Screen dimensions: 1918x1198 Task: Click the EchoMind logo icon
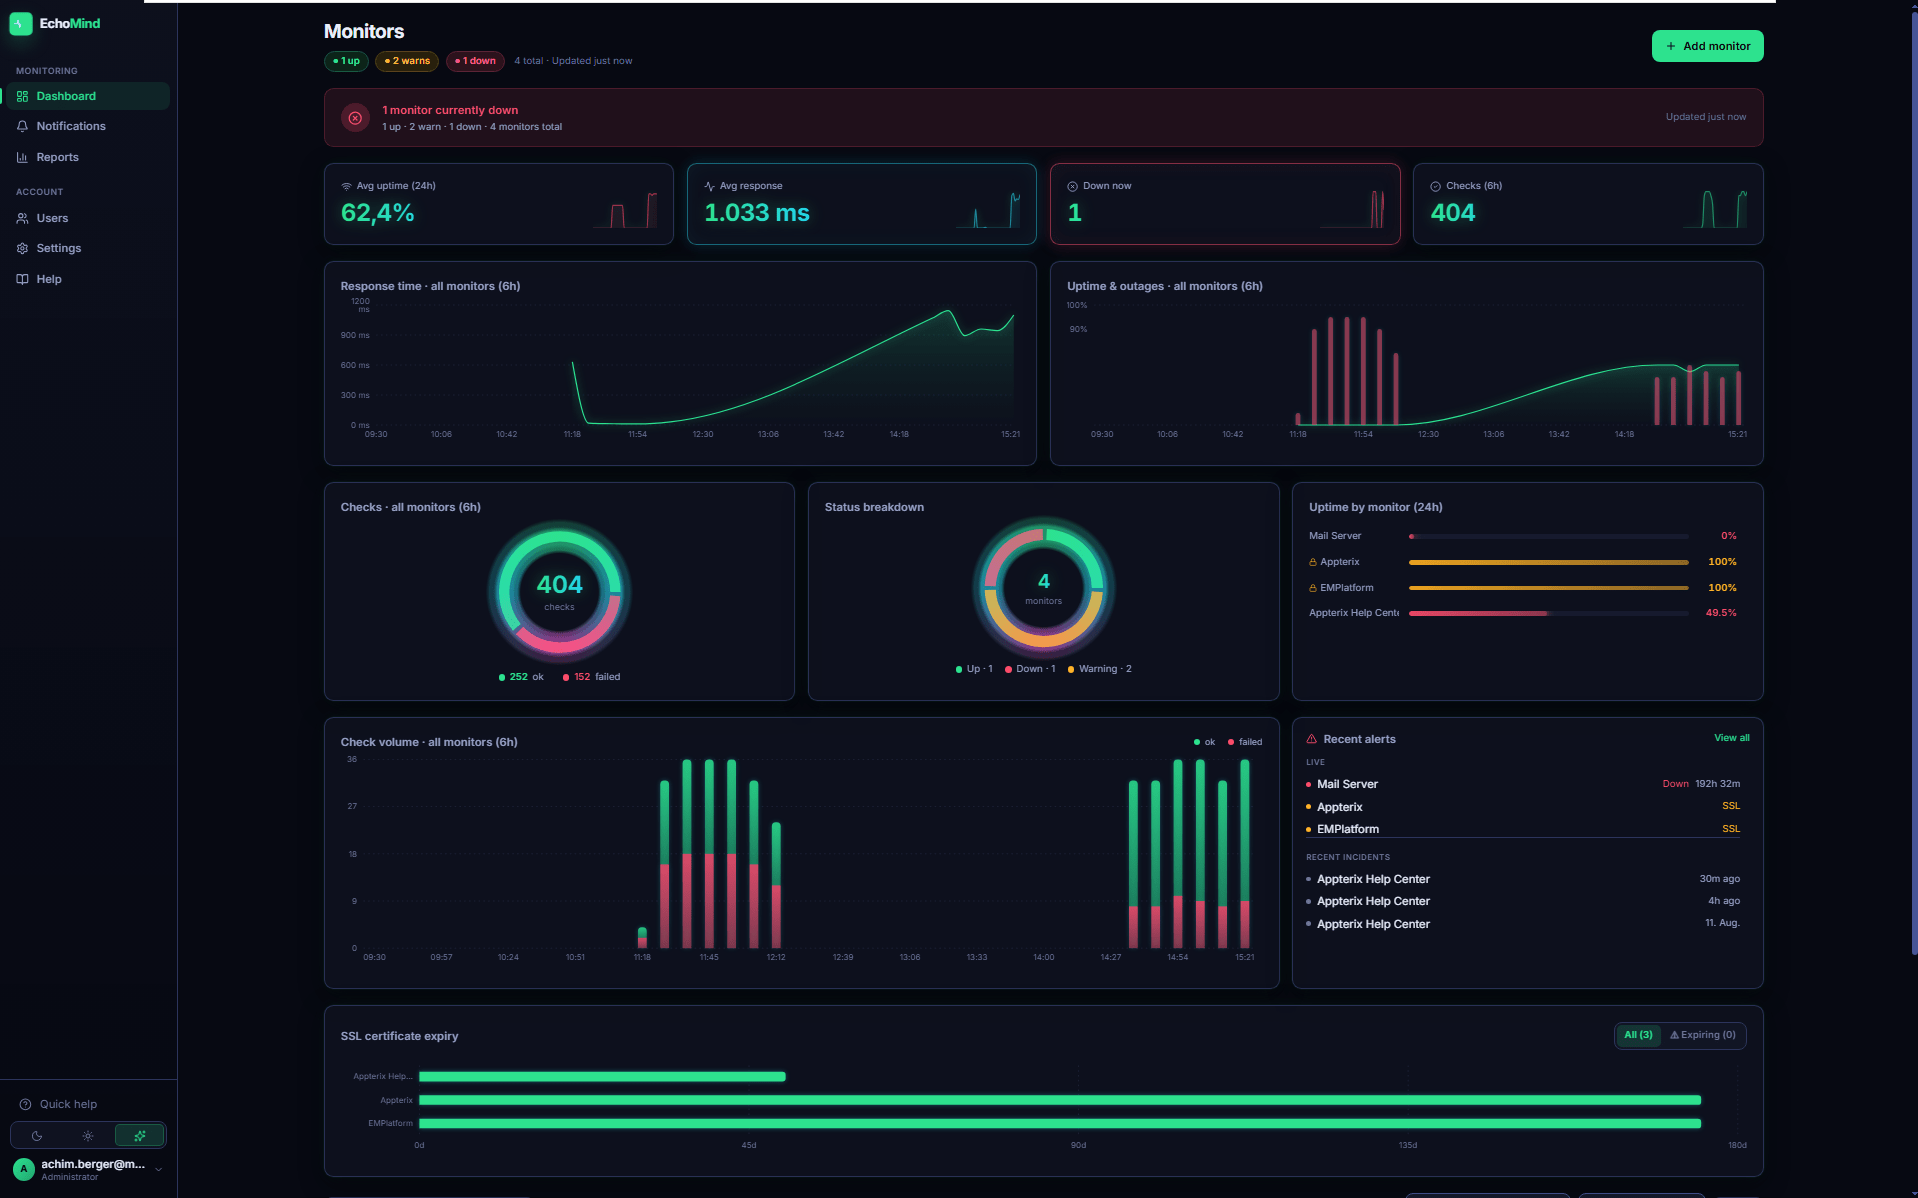pyautogui.click(x=21, y=24)
